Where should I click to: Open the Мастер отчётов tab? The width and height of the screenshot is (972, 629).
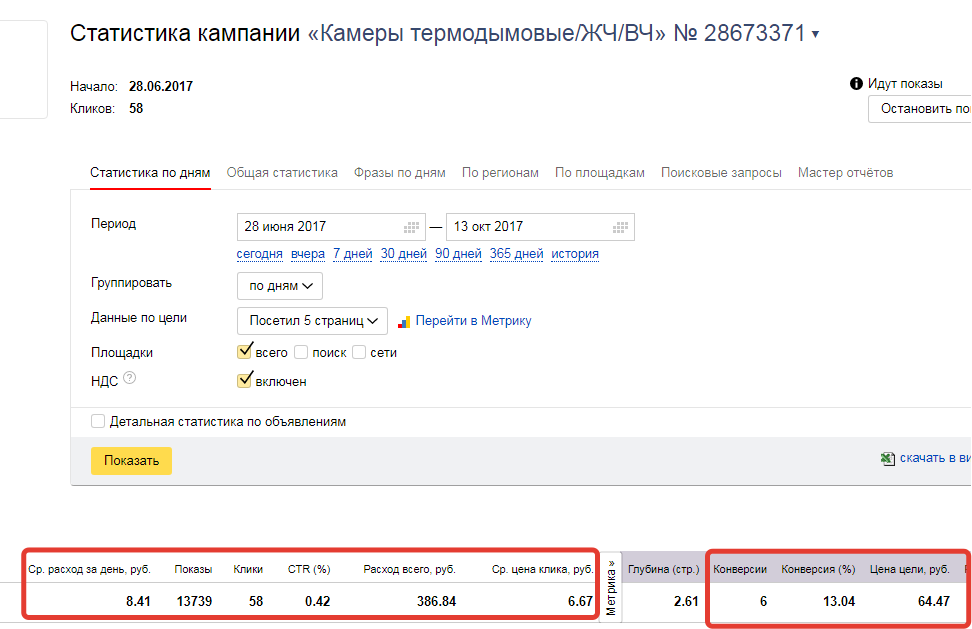tap(846, 173)
